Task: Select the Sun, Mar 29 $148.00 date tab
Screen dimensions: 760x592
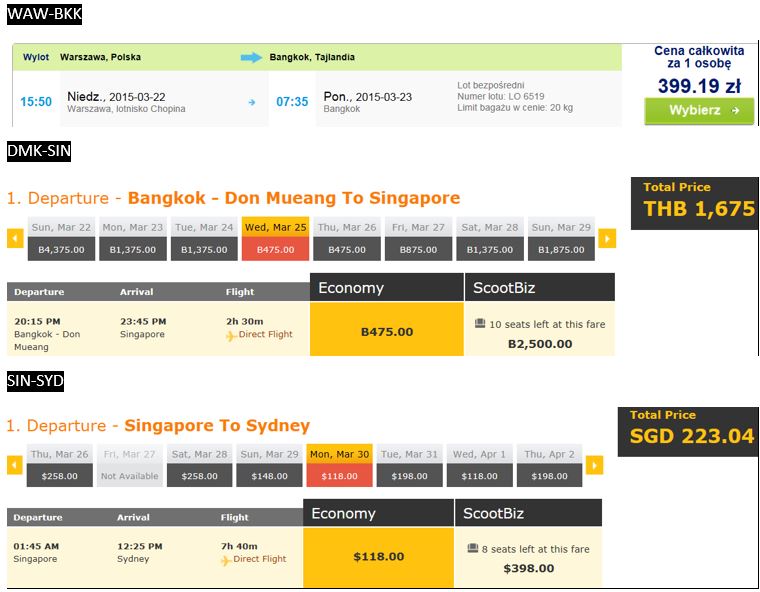Action: [x=269, y=465]
